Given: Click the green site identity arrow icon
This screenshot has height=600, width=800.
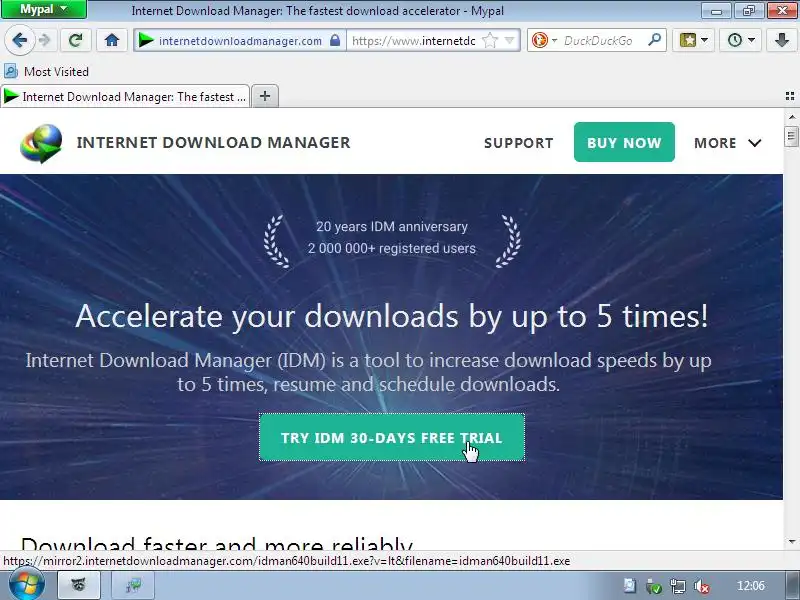Looking at the screenshot, I should [146, 40].
